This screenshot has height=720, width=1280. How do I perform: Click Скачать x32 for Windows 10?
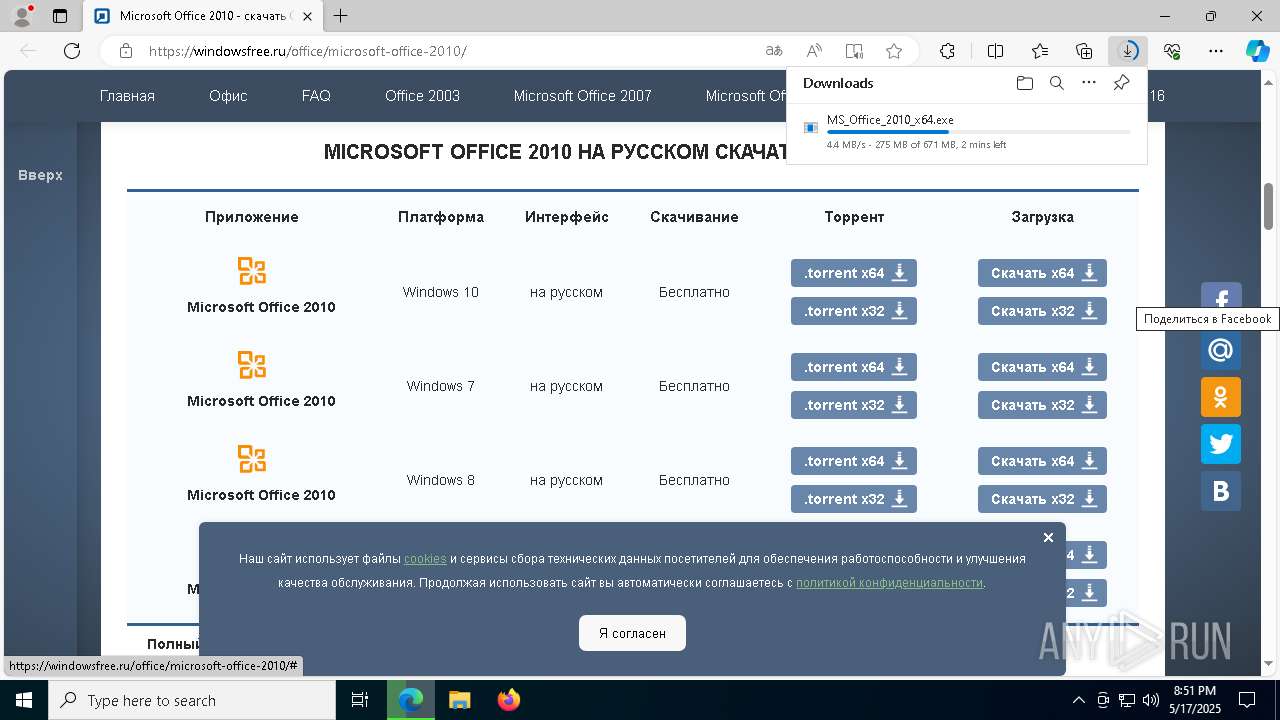[1042, 311]
